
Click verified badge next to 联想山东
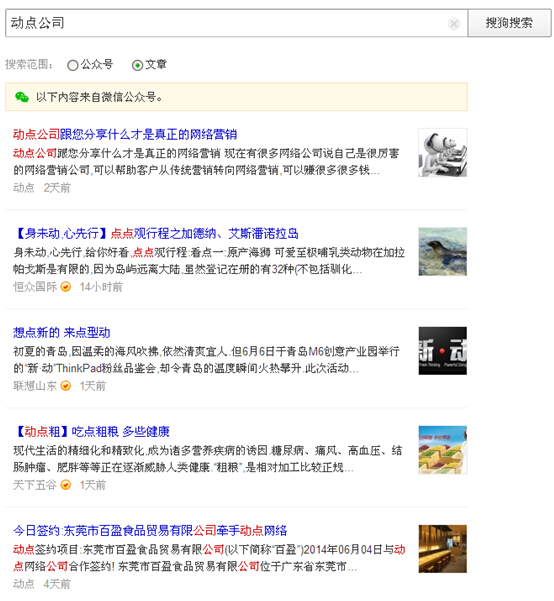66,386
